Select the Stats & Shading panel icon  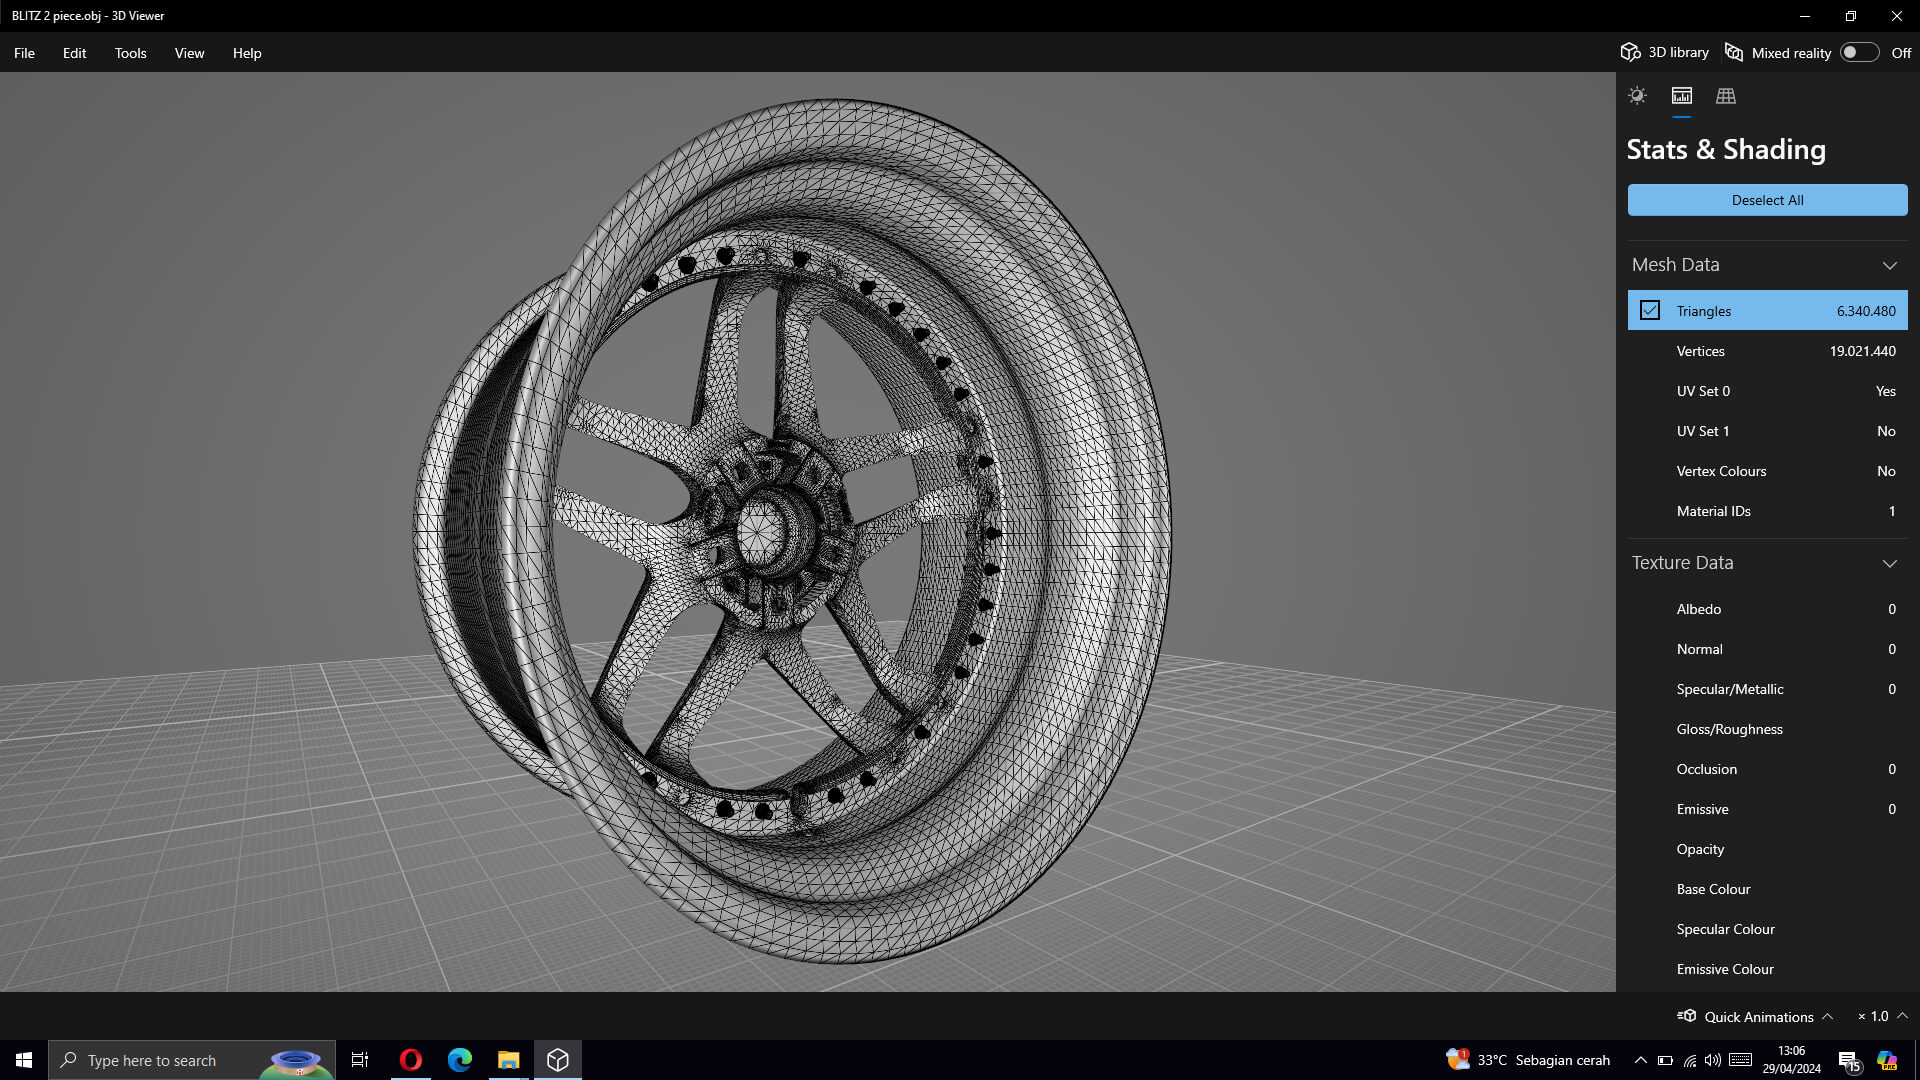tap(1682, 96)
